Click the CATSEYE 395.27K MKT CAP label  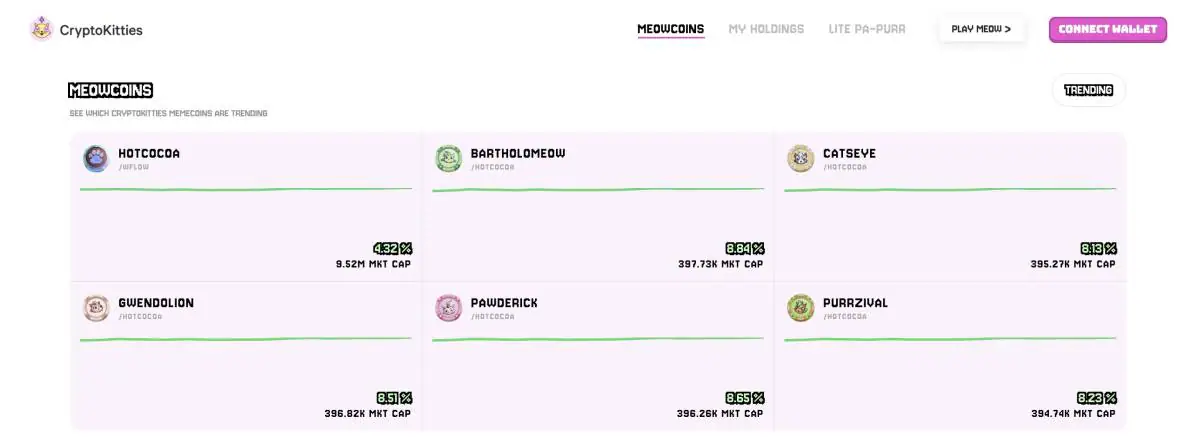pos(1073,265)
